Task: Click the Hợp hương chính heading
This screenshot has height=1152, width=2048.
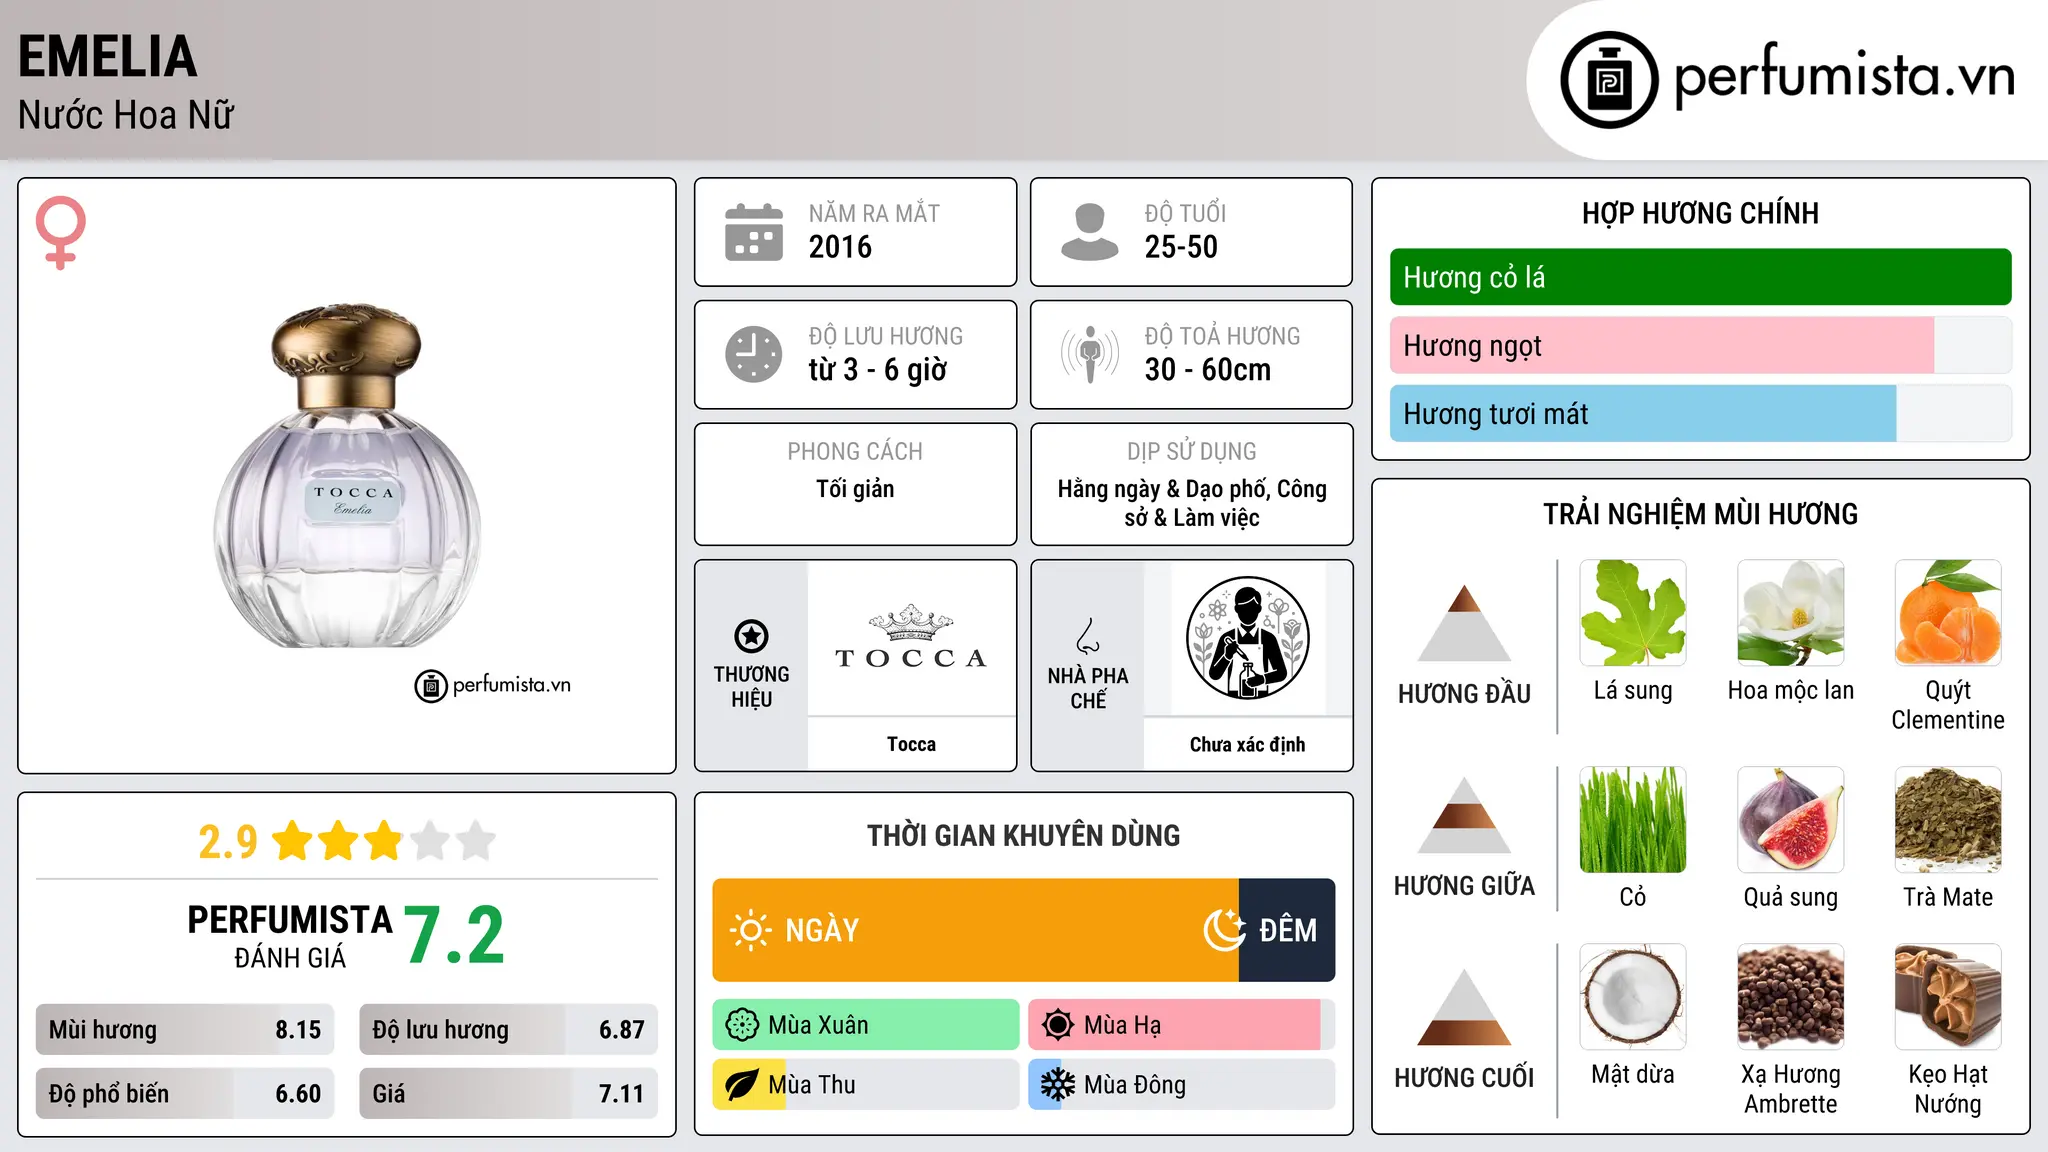Action: pos(1700,213)
